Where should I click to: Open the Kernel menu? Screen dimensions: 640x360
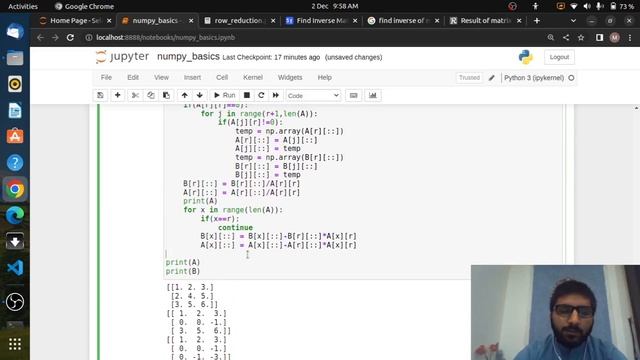tap(253, 78)
